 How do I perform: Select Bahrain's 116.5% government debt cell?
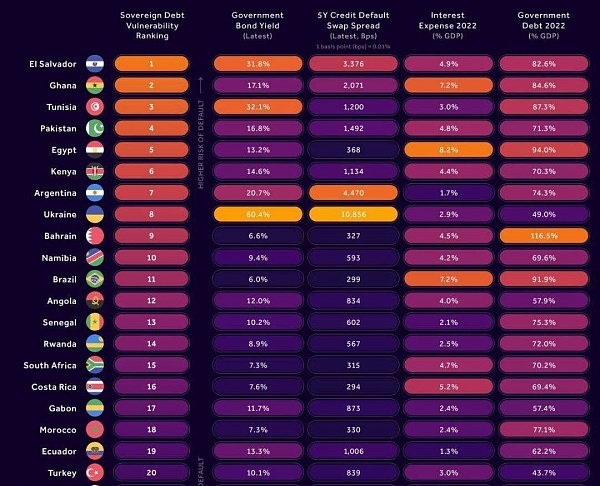pyautogui.click(x=544, y=236)
